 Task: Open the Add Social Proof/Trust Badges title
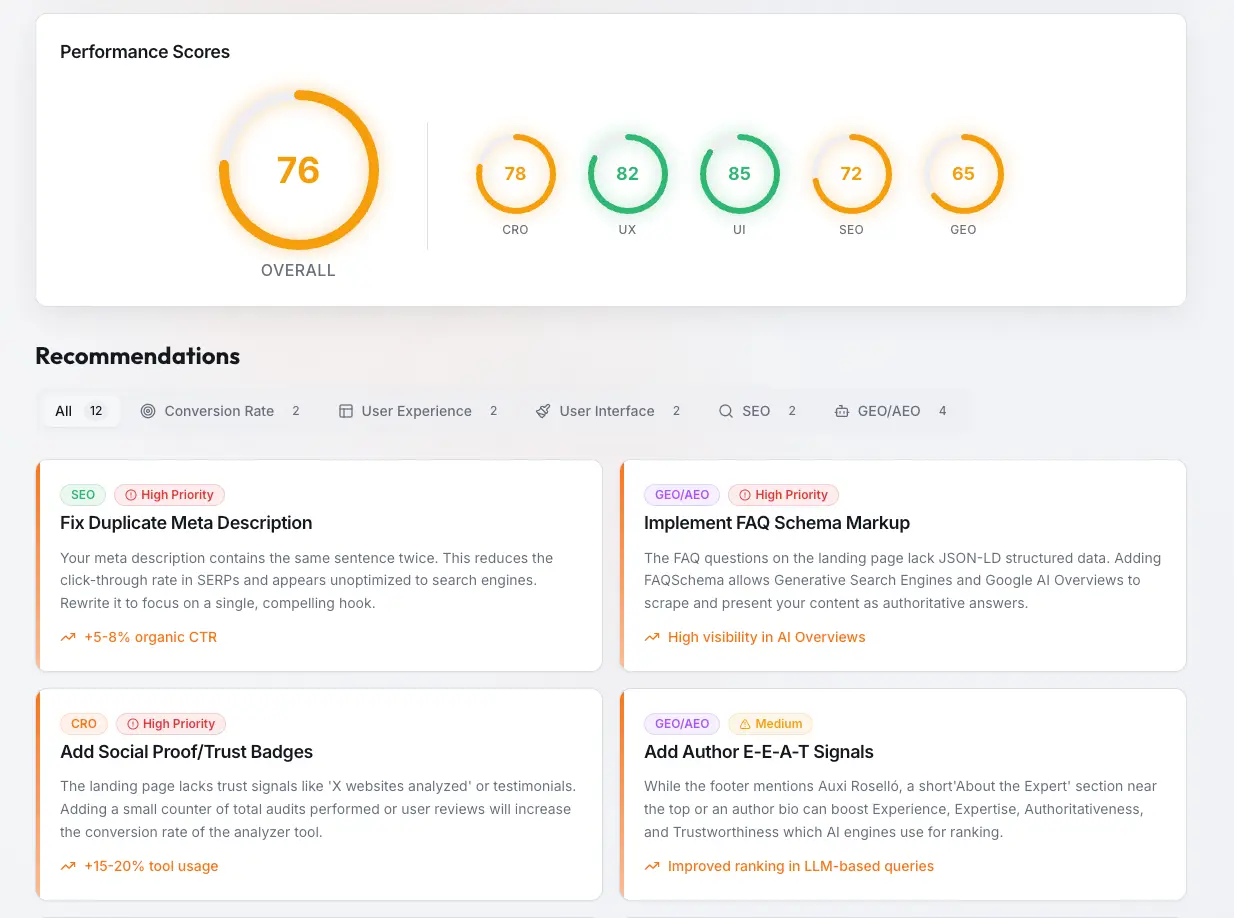coord(186,752)
